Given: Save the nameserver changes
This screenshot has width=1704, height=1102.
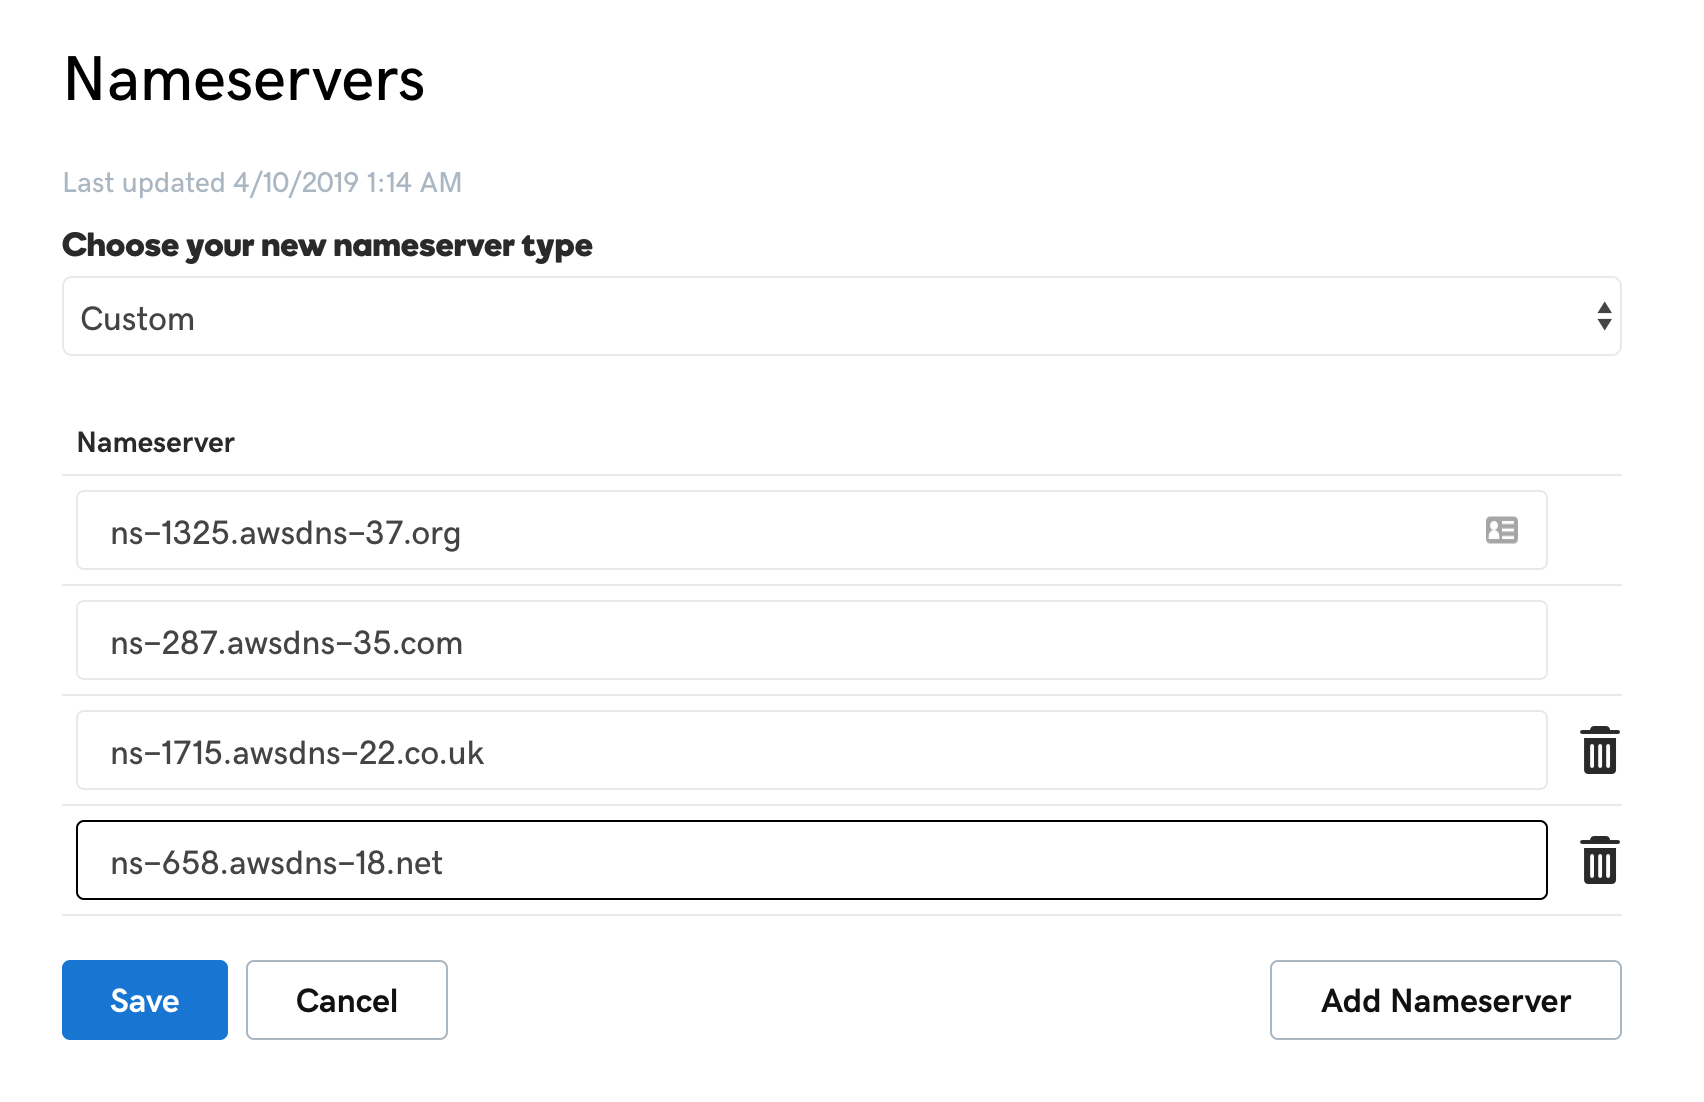Looking at the screenshot, I should (144, 999).
